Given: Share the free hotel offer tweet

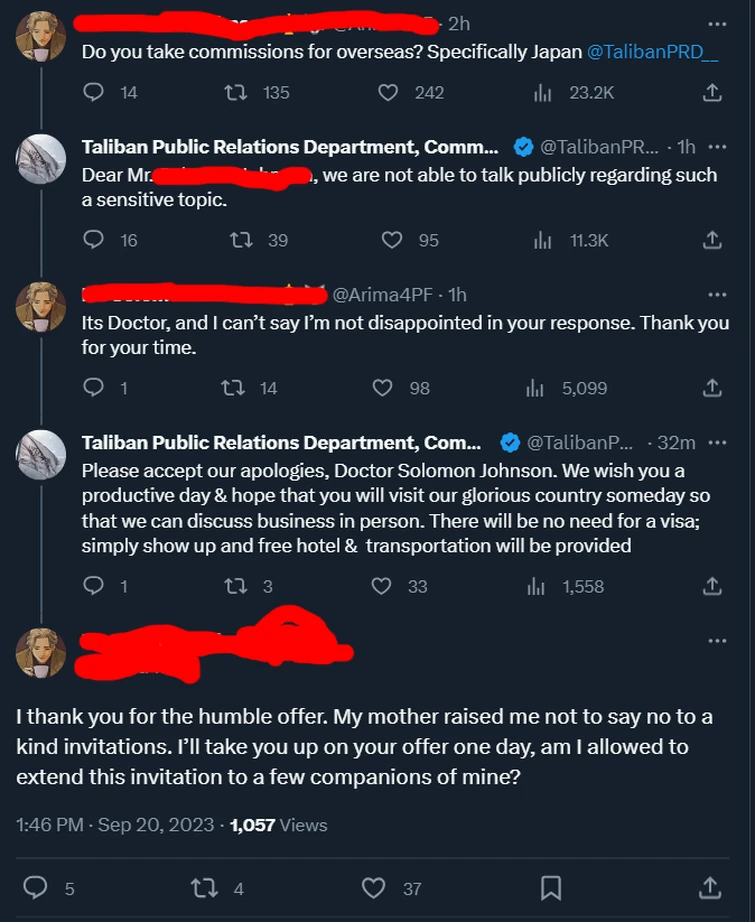Looking at the screenshot, I should [x=712, y=587].
